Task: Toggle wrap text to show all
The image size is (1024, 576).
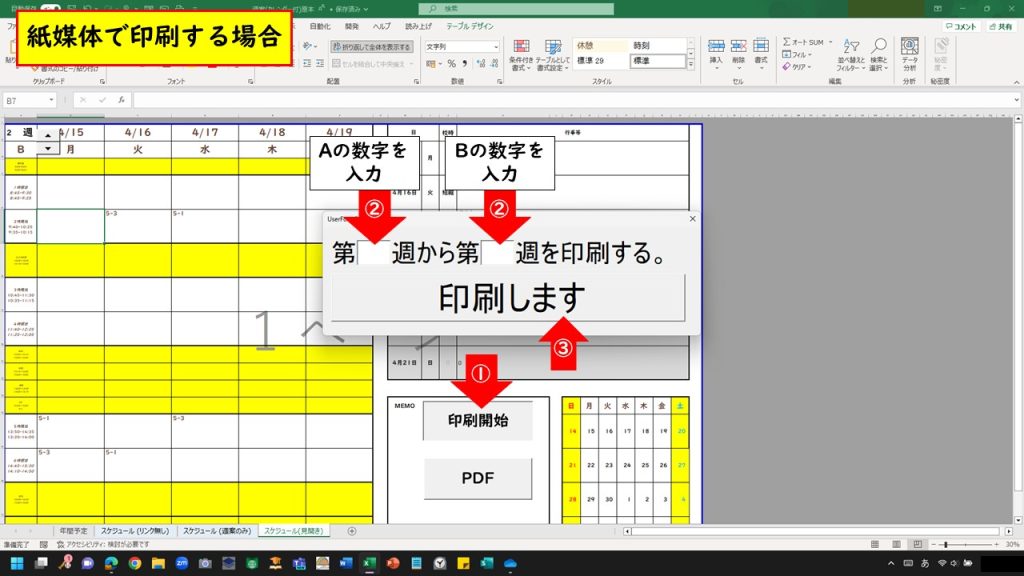Action: (x=371, y=46)
